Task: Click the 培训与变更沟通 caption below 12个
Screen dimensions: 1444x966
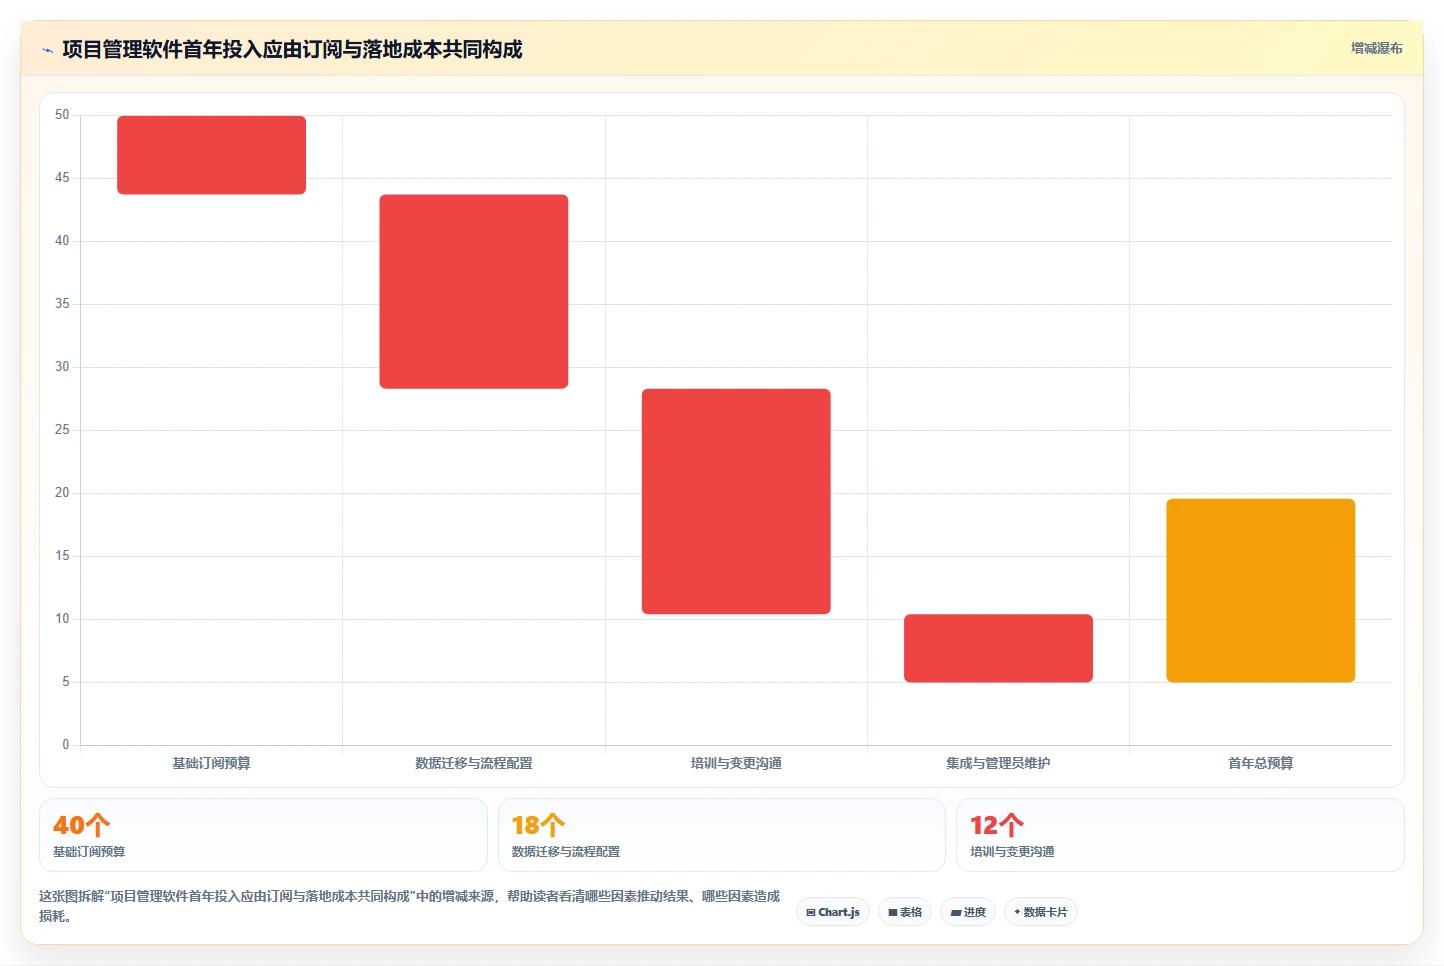Action: 1012,852
